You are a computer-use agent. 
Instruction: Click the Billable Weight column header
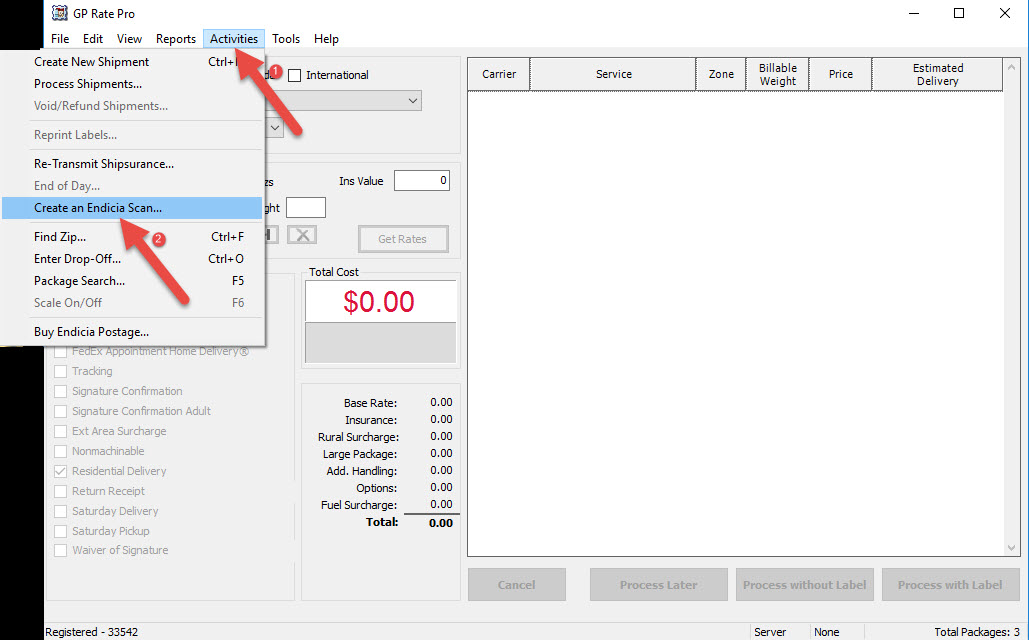click(777, 73)
